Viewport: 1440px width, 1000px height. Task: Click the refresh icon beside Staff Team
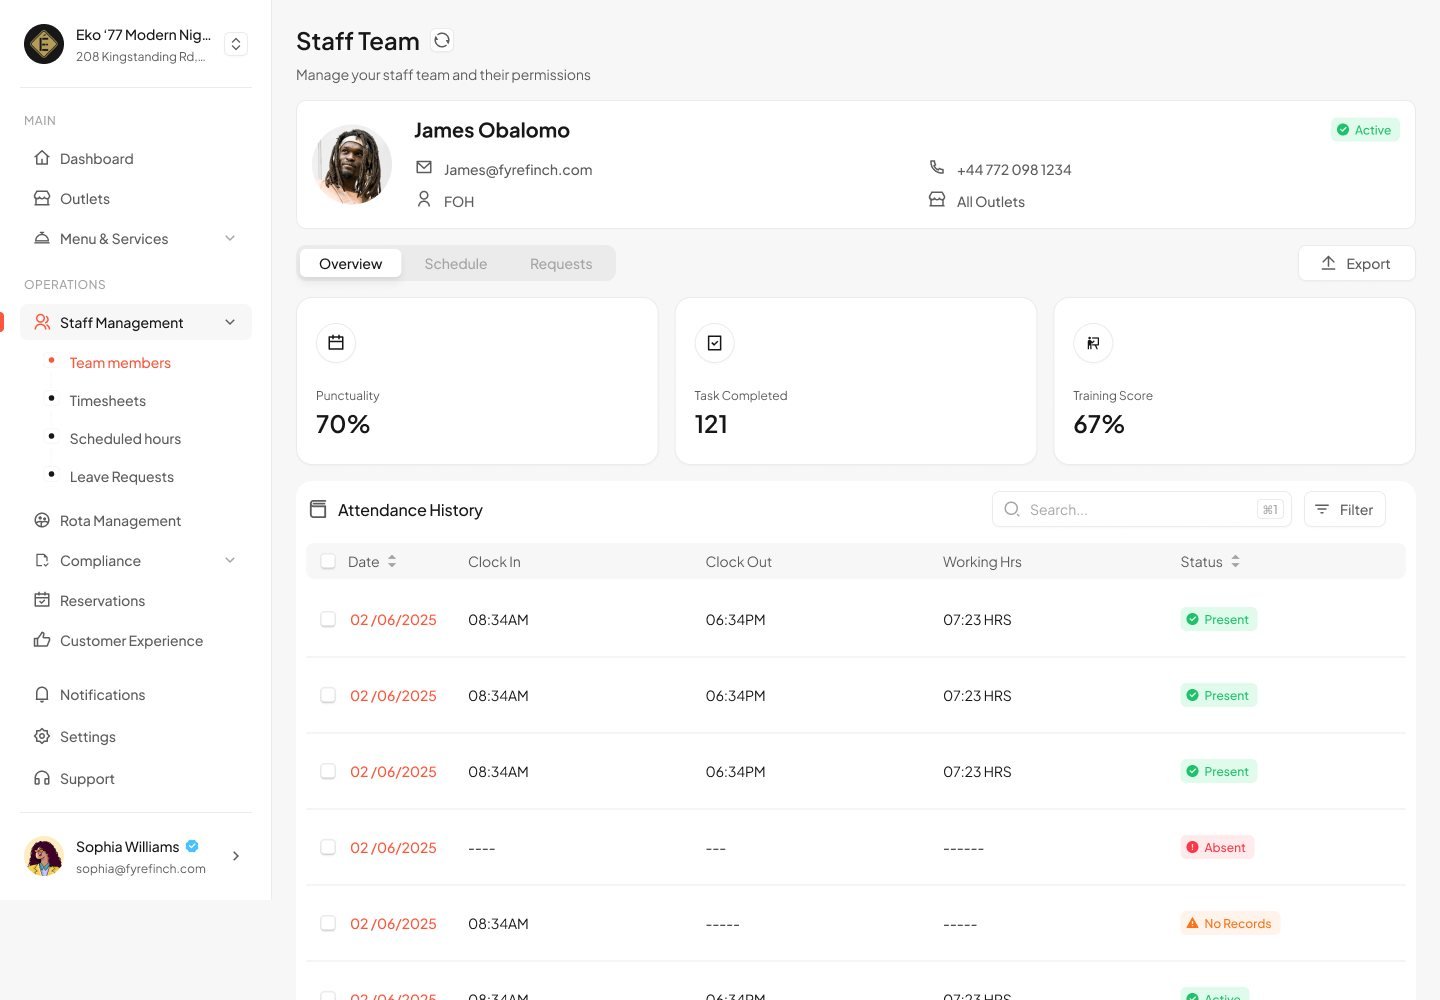[x=442, y=40]
